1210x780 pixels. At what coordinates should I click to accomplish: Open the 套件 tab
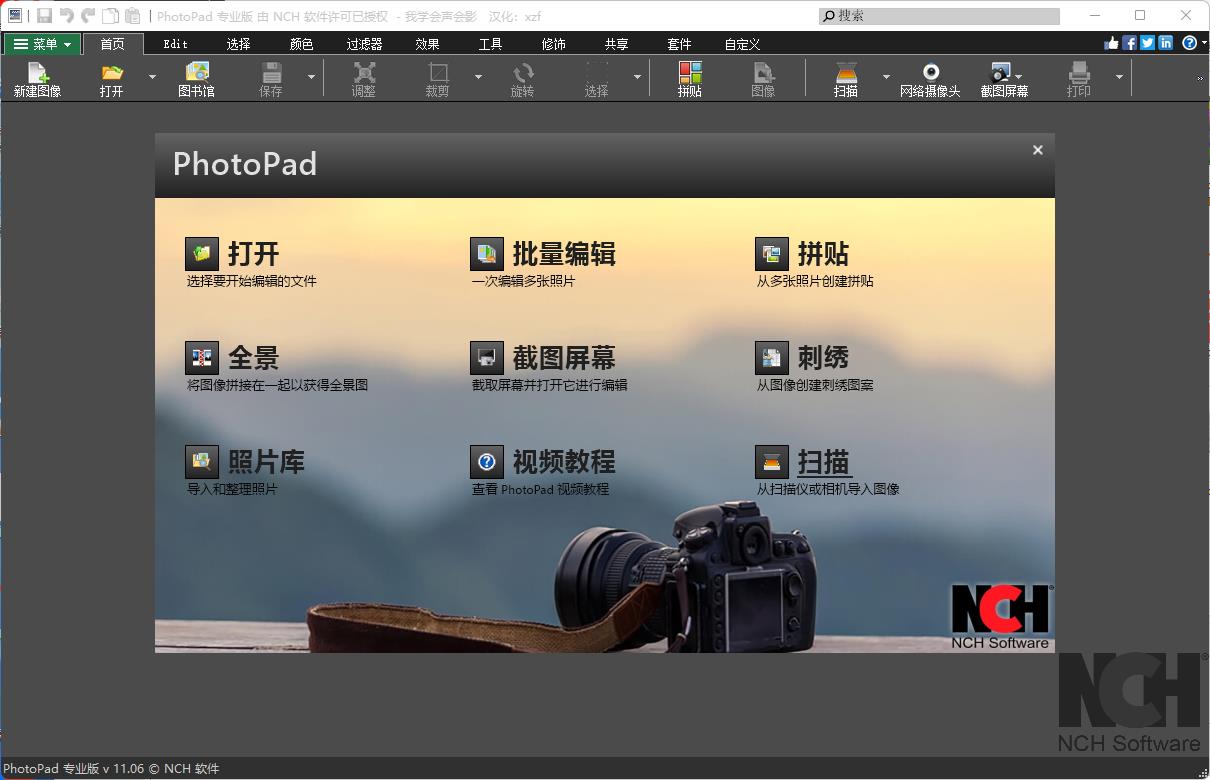(679, 44)
